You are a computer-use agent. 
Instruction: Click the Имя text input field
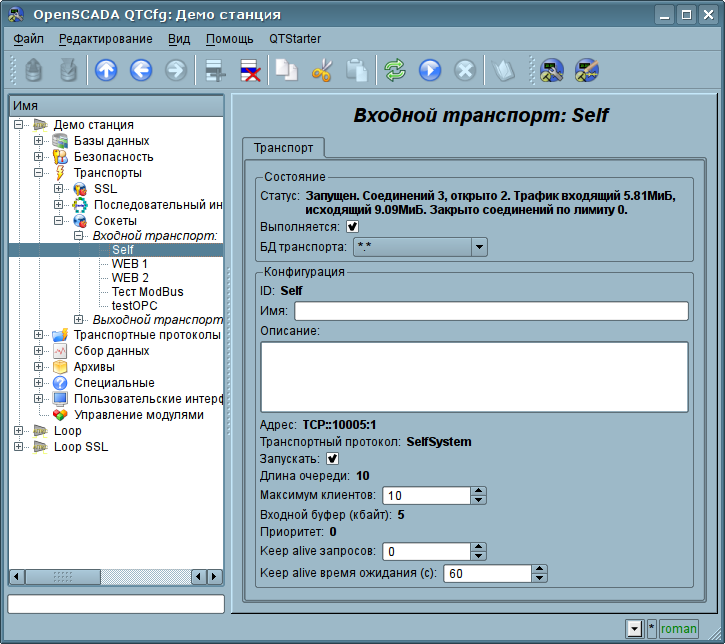point(492,311)
